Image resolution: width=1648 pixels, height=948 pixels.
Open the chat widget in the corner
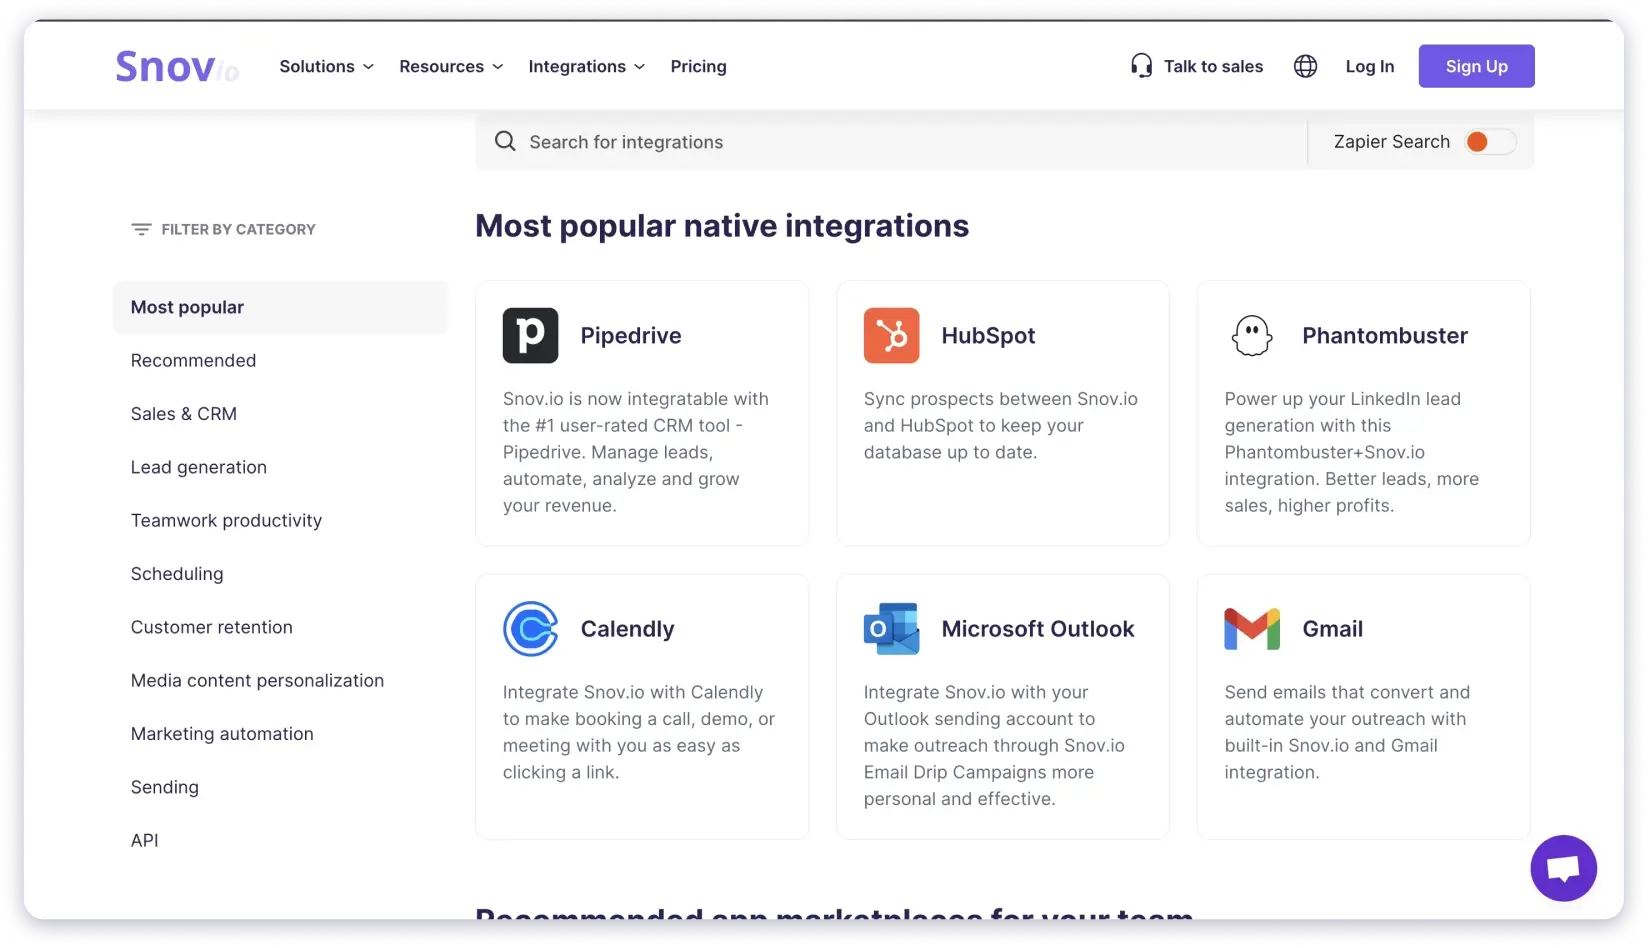pyautogui.click(x=1563, y=868)
